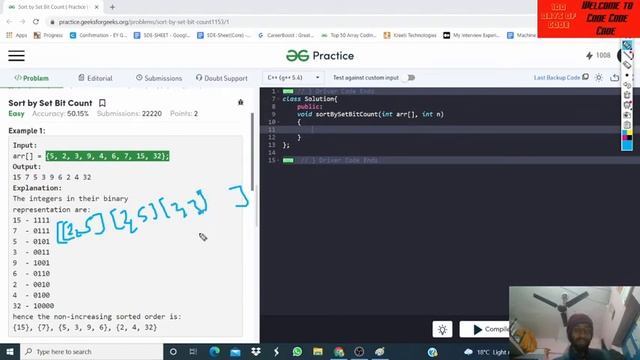Image resolution: width=640 pixels, height=360 pixels.
Task: Open a new browser tab
Action: click(112, 7)
